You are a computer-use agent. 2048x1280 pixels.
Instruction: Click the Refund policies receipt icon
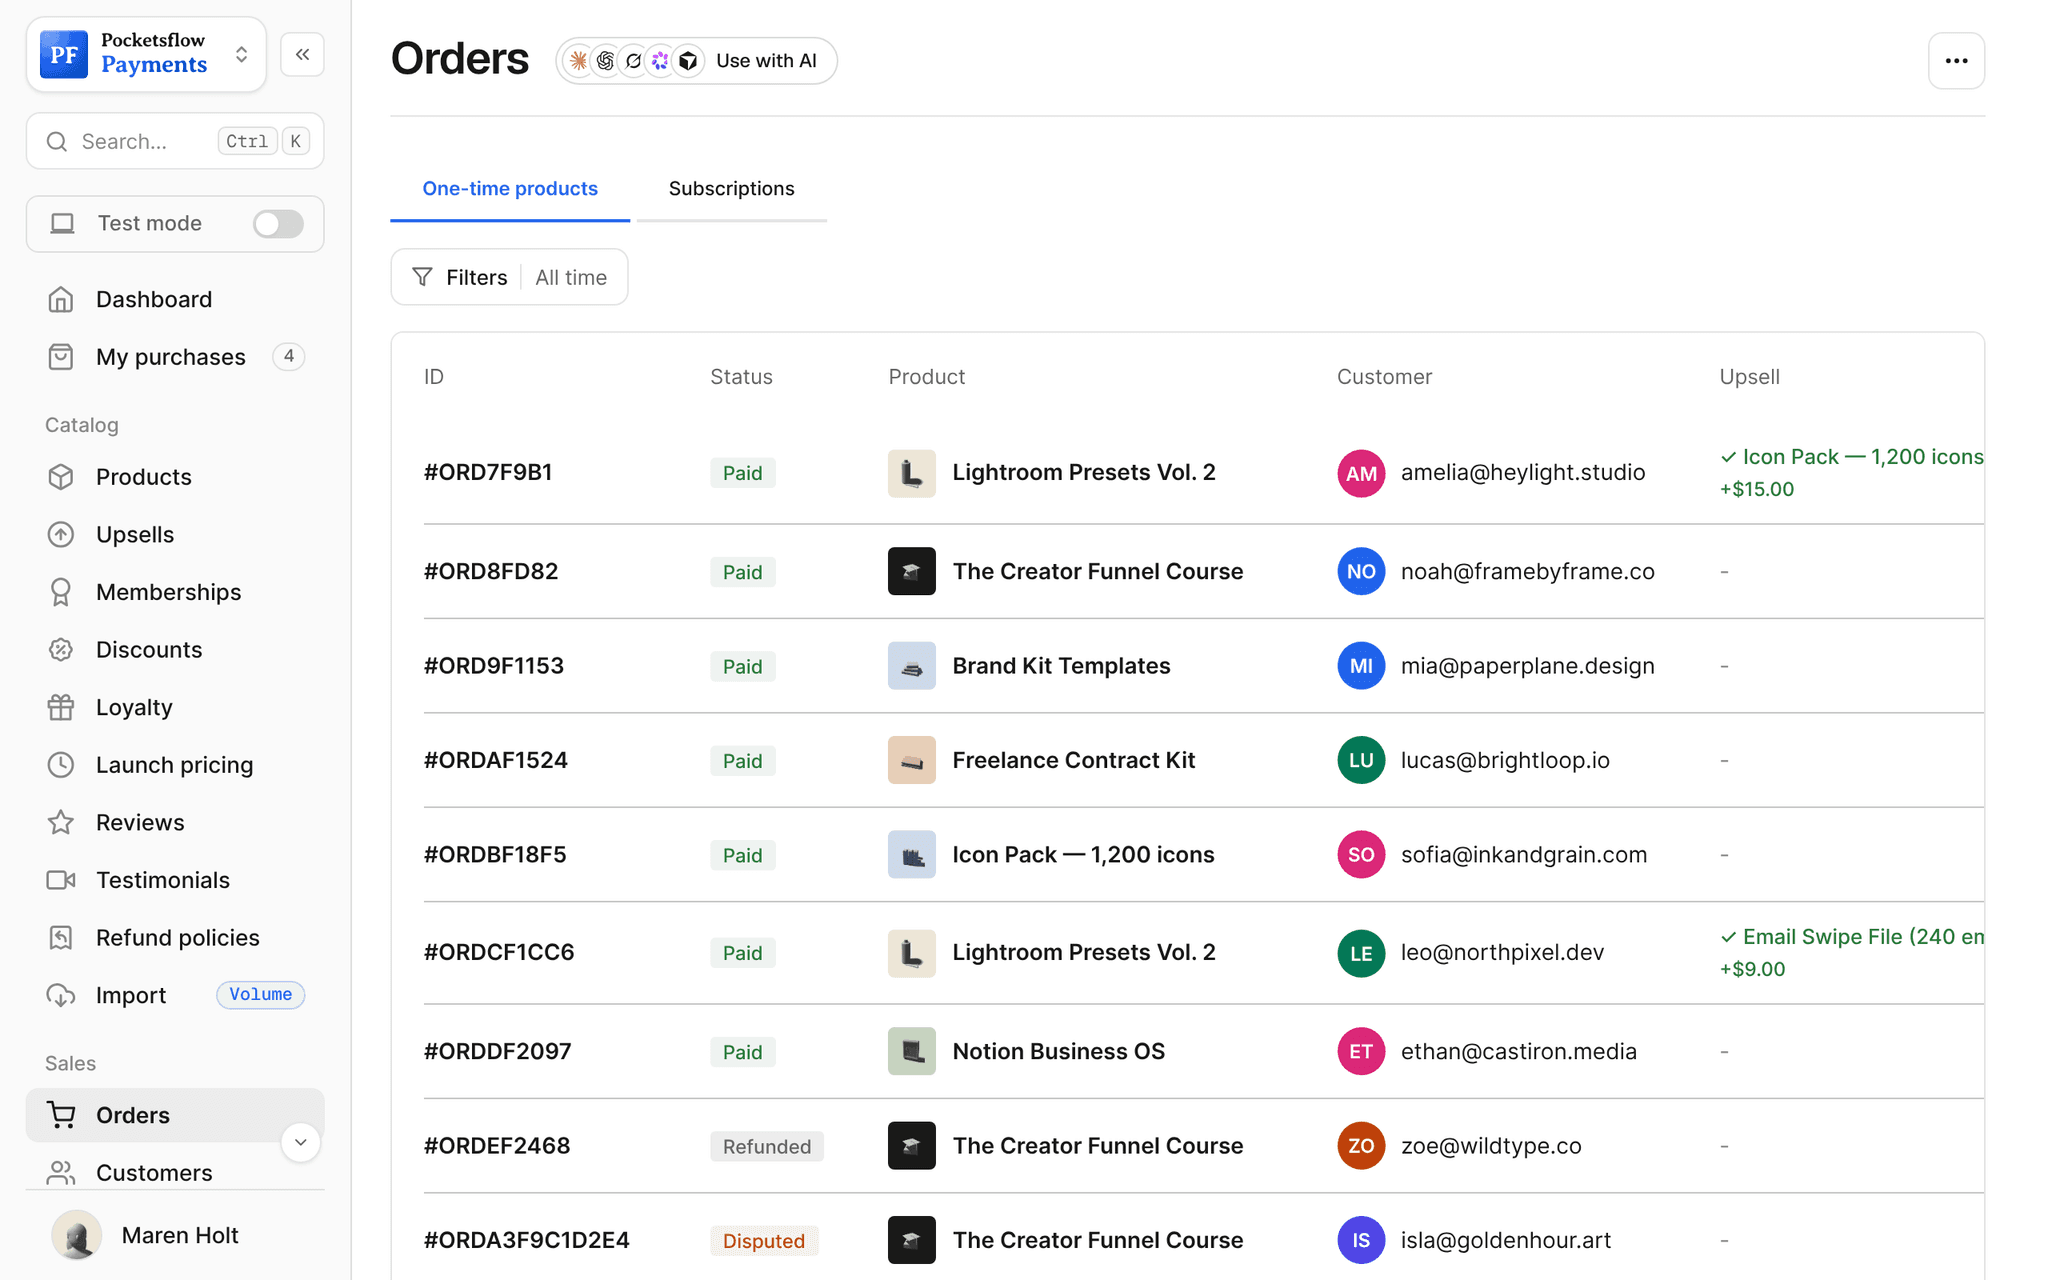click(61, 938)
